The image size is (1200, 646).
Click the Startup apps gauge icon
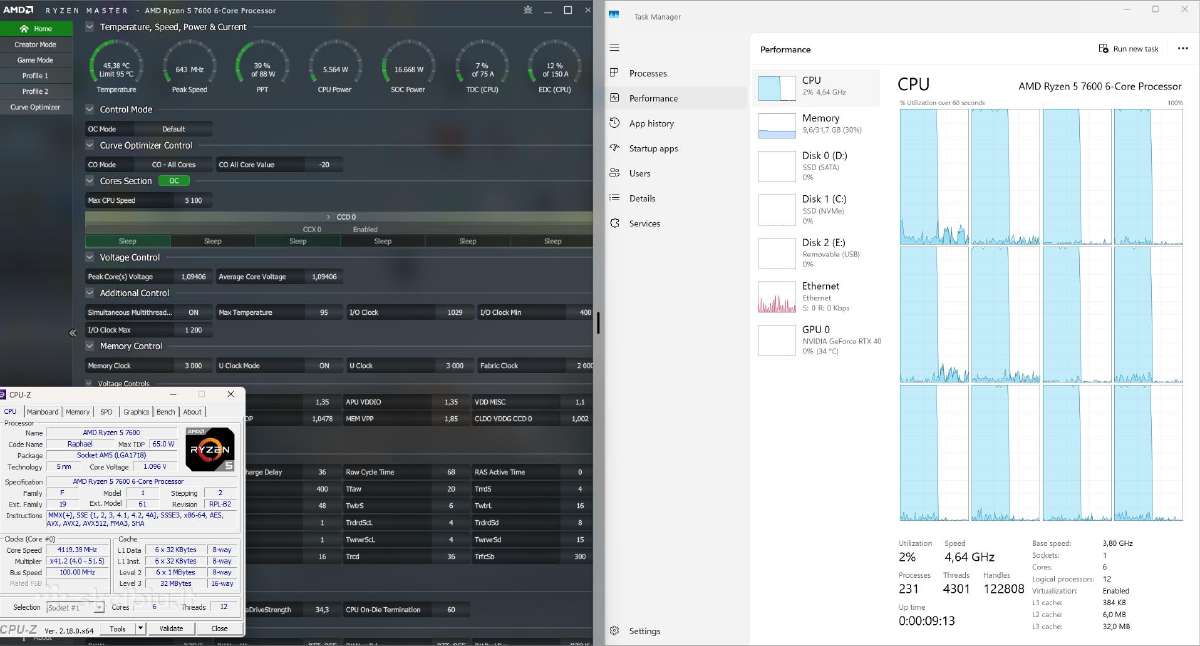pos(614,148)
